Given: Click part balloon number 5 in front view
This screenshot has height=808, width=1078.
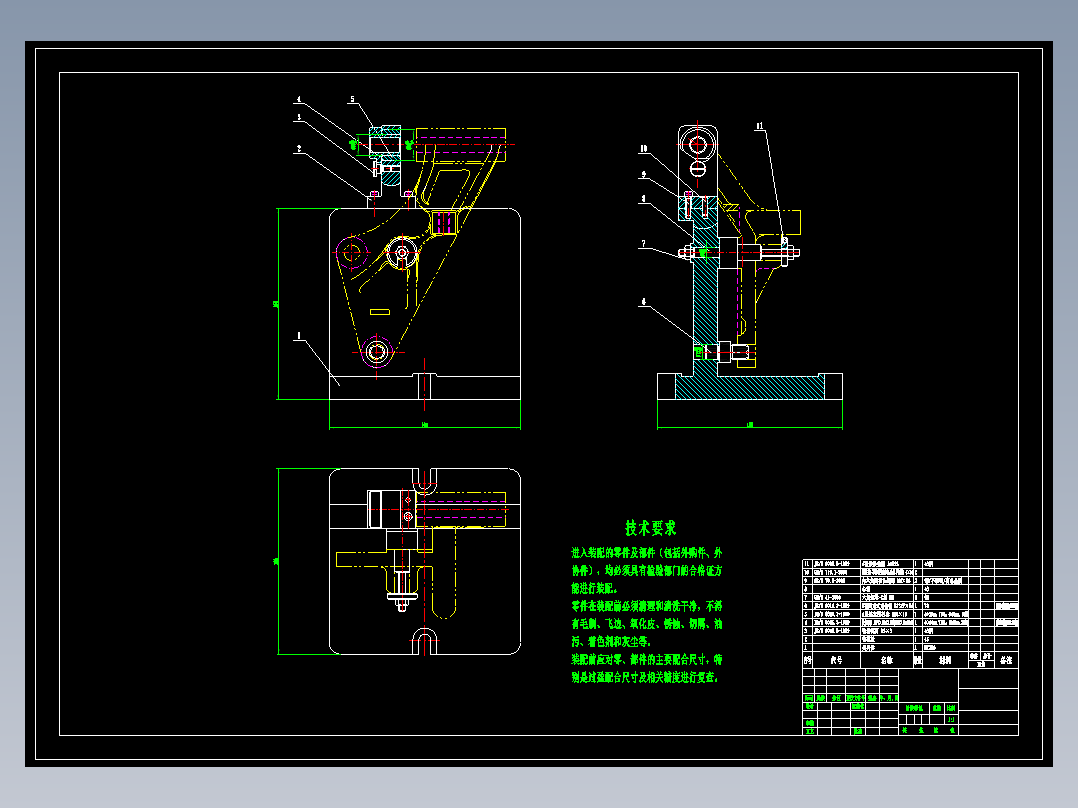Looking at the screenshot, I should click(x=353, y=100).
